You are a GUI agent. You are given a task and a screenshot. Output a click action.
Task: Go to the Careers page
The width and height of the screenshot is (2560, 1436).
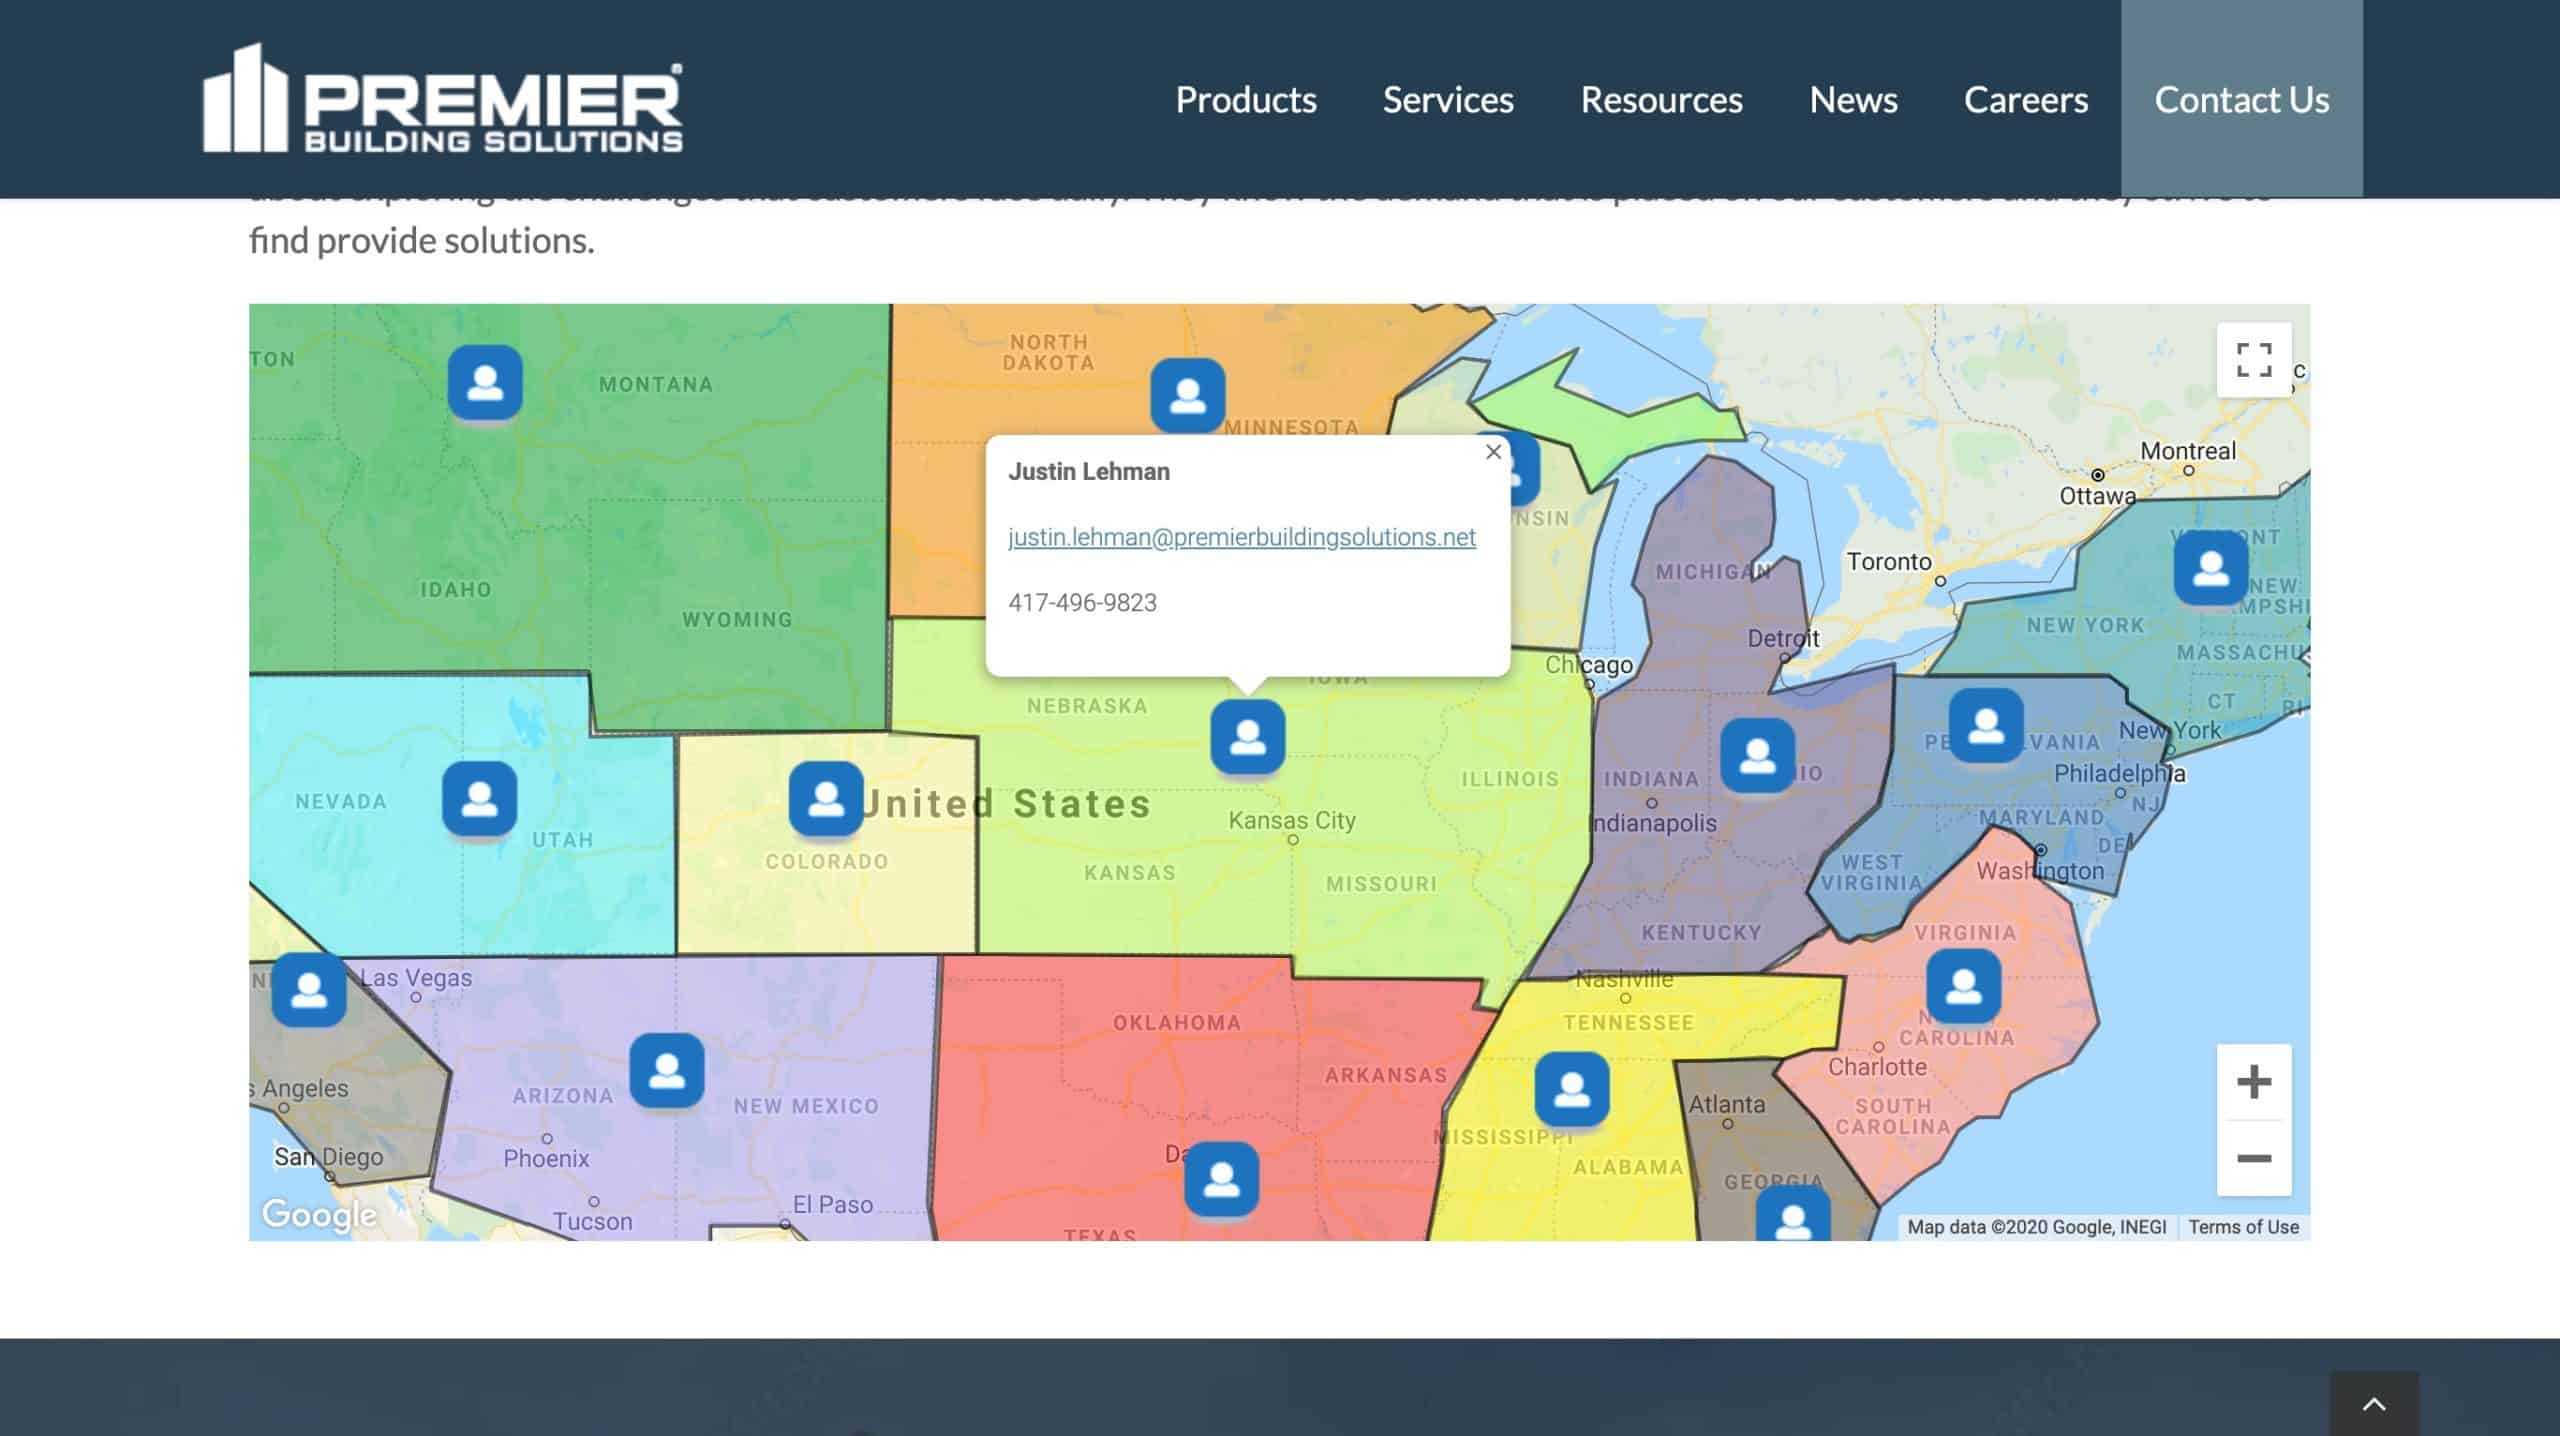2025,99
